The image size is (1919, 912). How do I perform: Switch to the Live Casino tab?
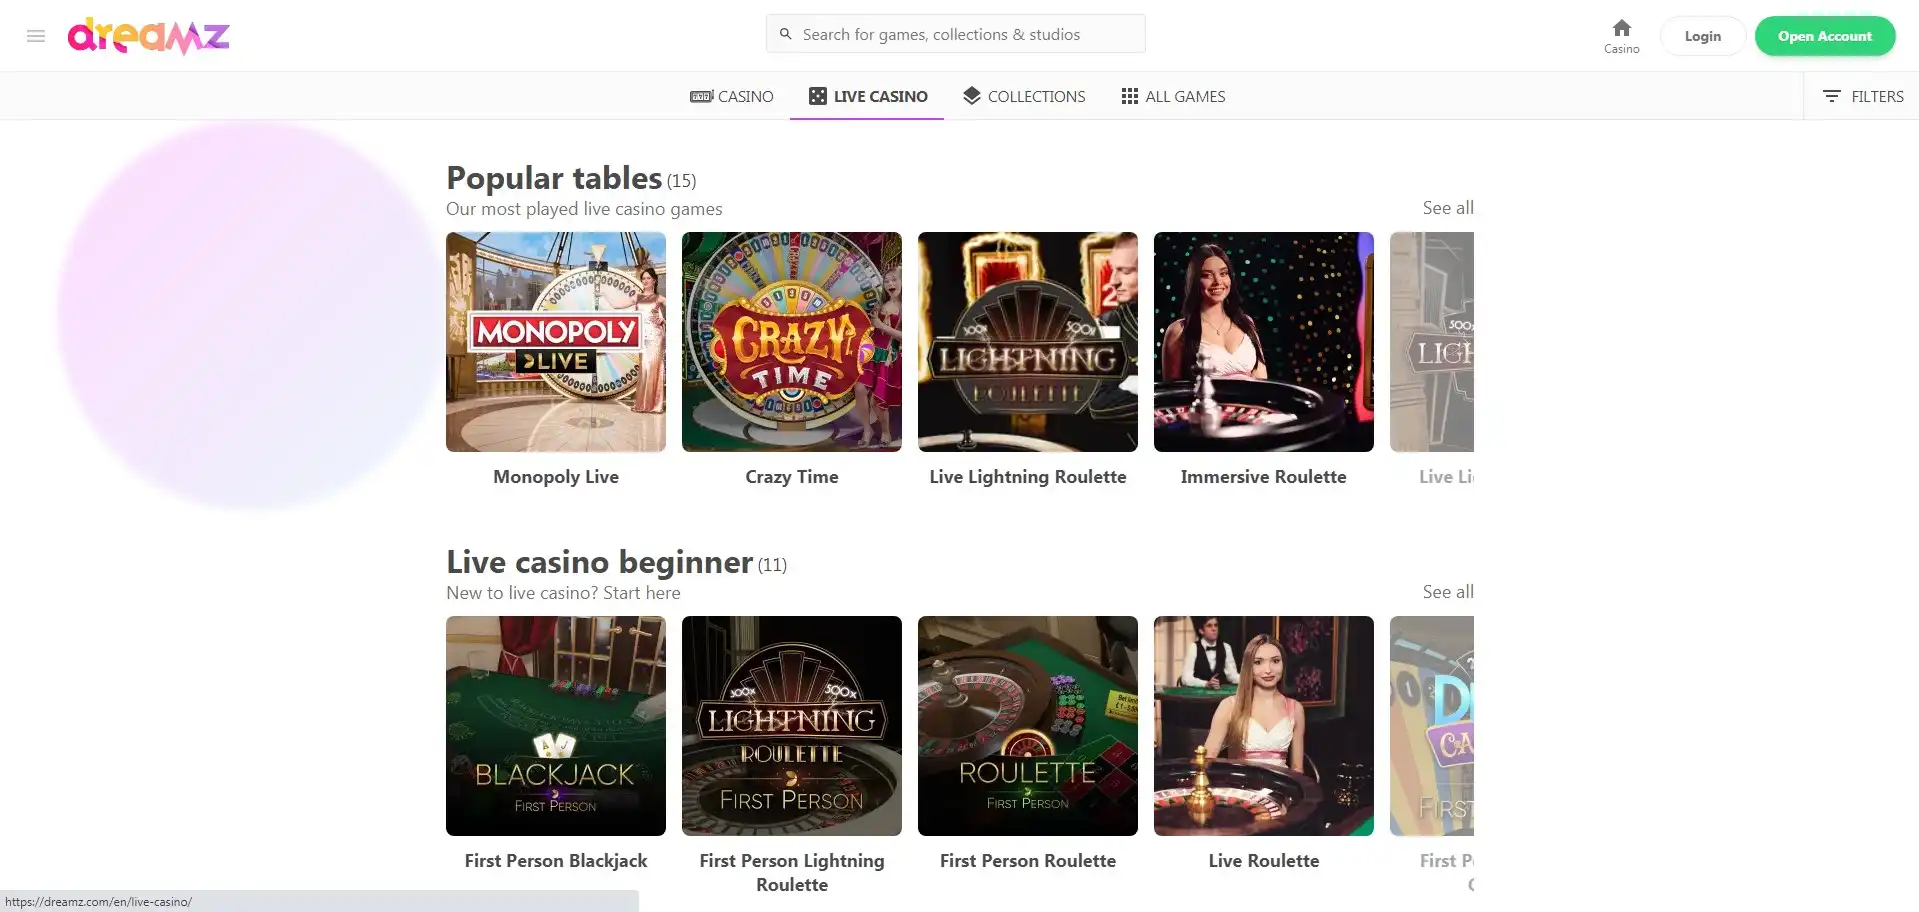(867, 96)
